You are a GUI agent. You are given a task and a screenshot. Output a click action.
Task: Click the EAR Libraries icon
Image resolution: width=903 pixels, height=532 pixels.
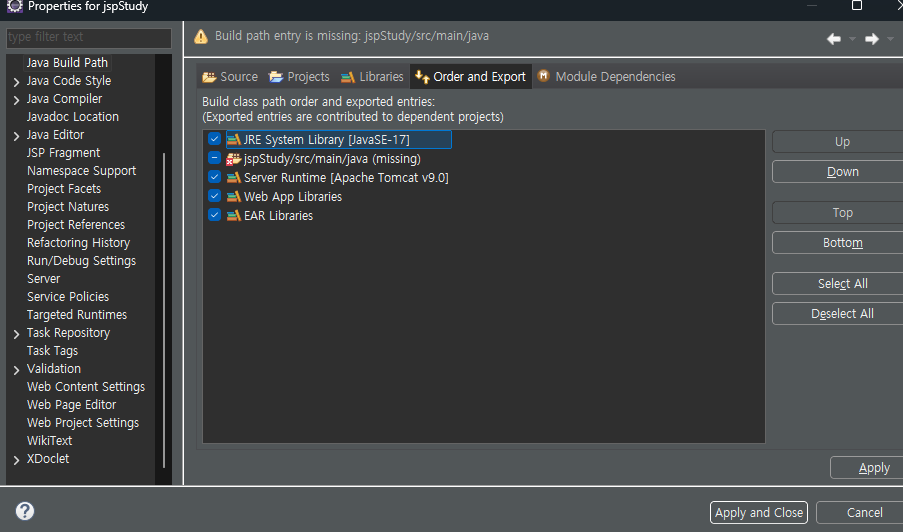(233, 215)
